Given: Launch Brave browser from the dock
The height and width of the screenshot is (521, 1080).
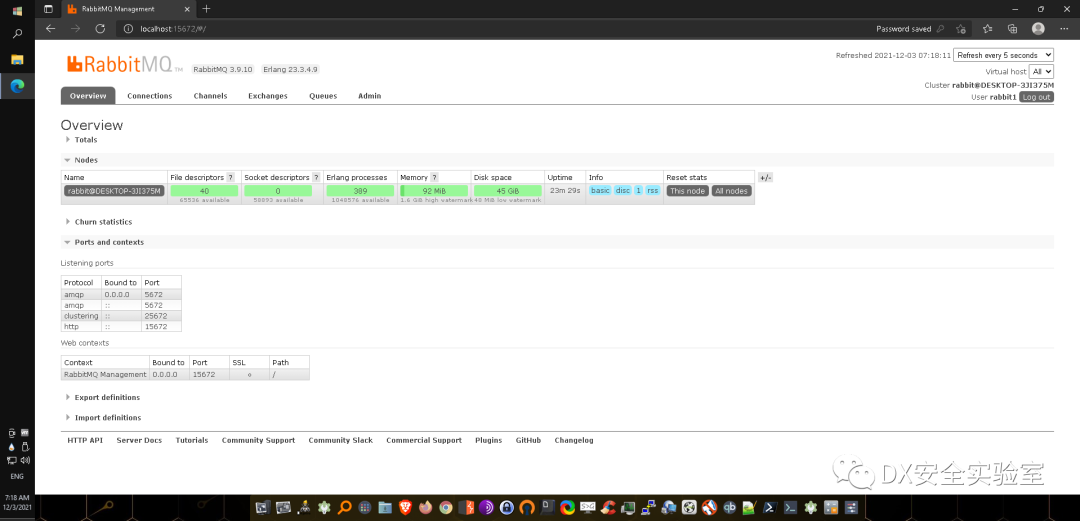Looking at the screenshot, I should pyautogui.click(x=406, y=508).
